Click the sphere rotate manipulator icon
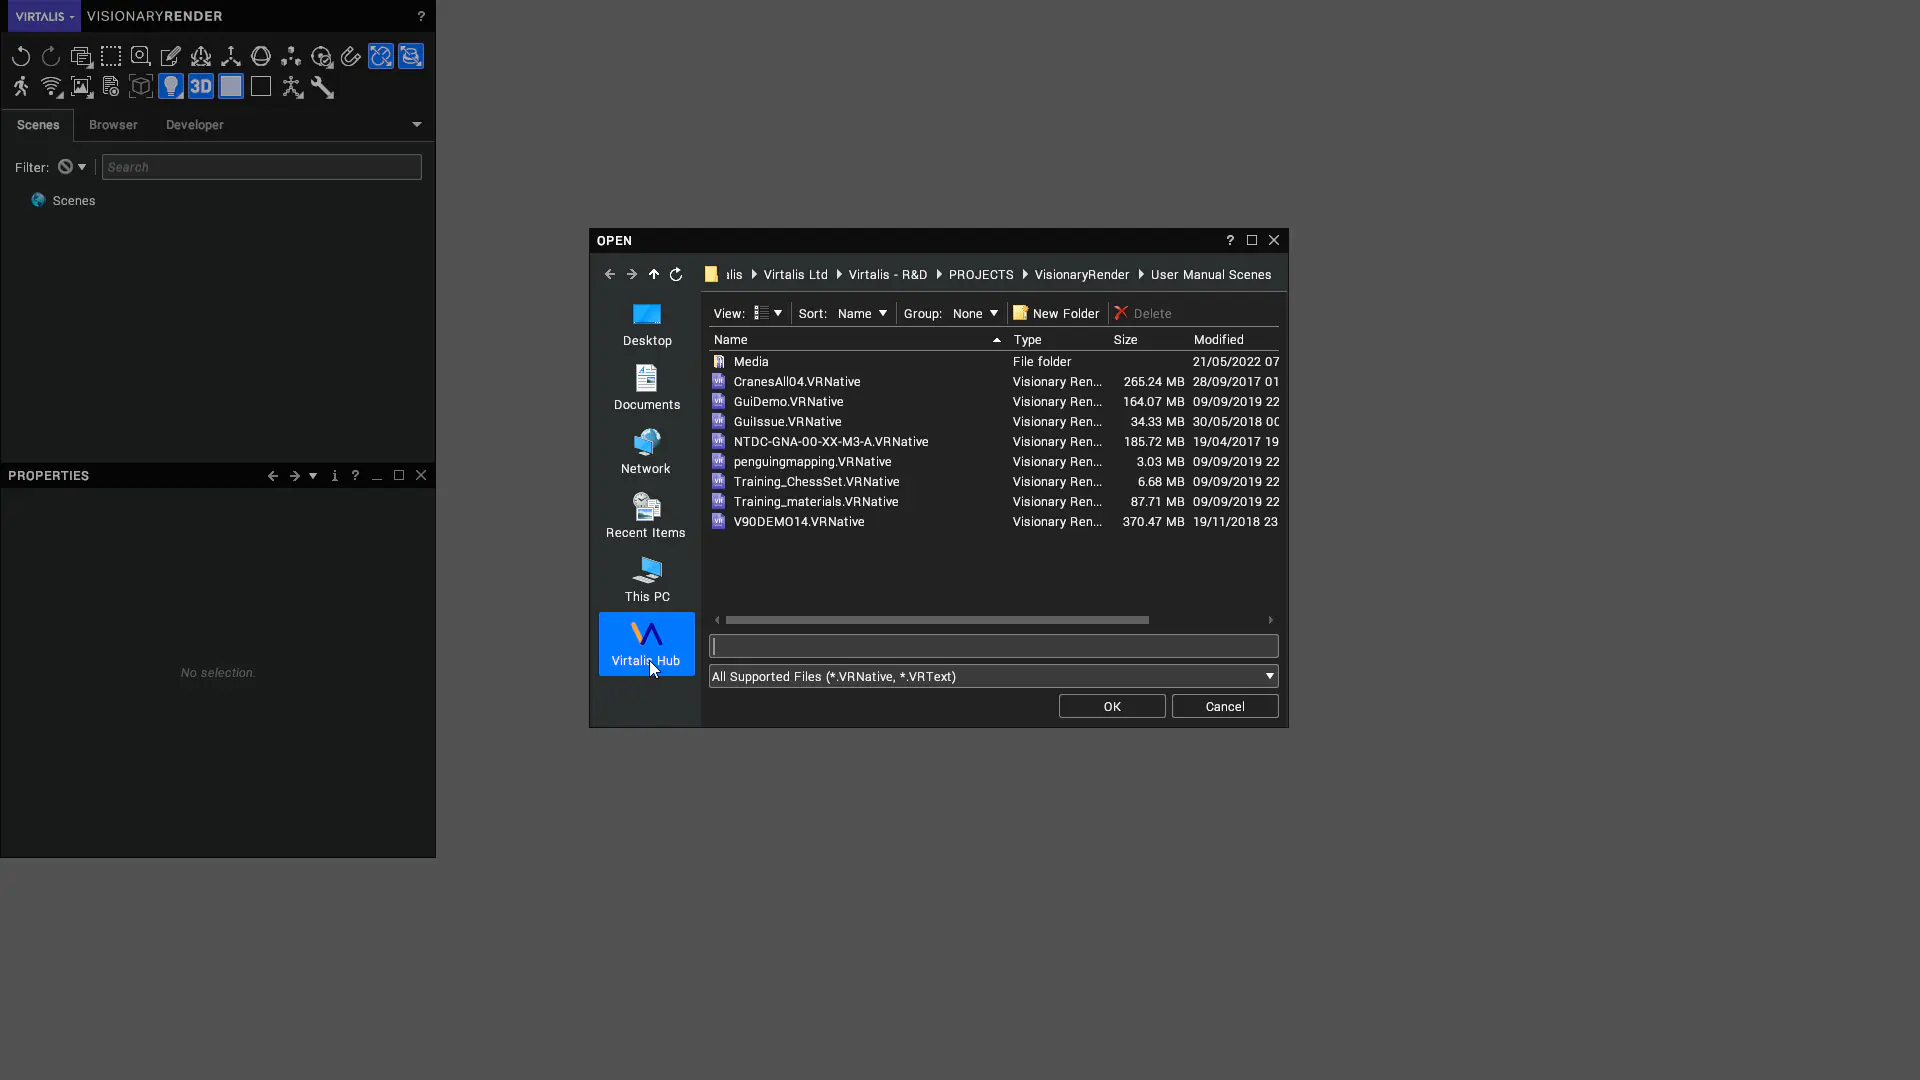The image size is (1920, 1080). coord(261,57)
